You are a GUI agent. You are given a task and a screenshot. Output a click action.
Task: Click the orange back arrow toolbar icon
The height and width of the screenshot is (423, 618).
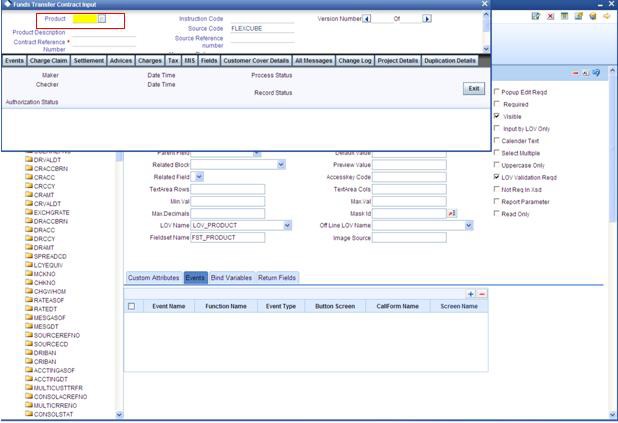pos(607,16)
